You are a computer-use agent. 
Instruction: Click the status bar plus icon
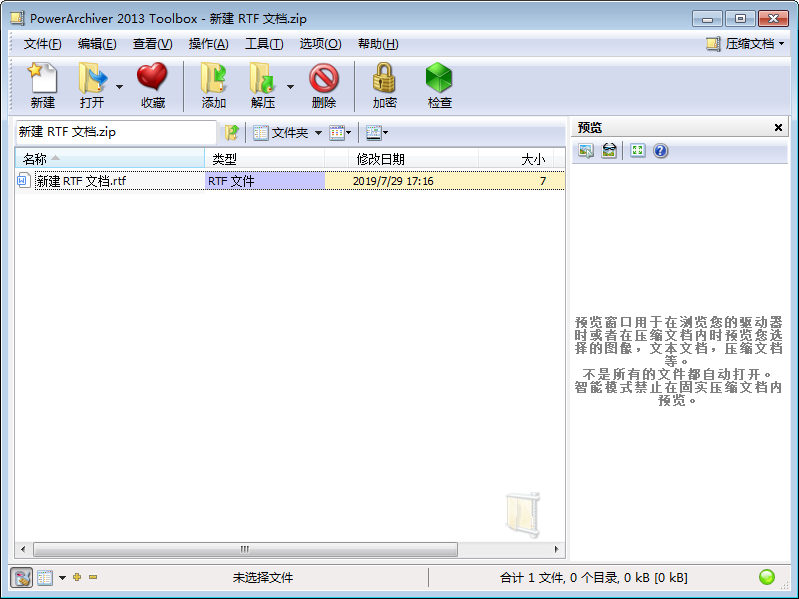[x=77, y=577]
